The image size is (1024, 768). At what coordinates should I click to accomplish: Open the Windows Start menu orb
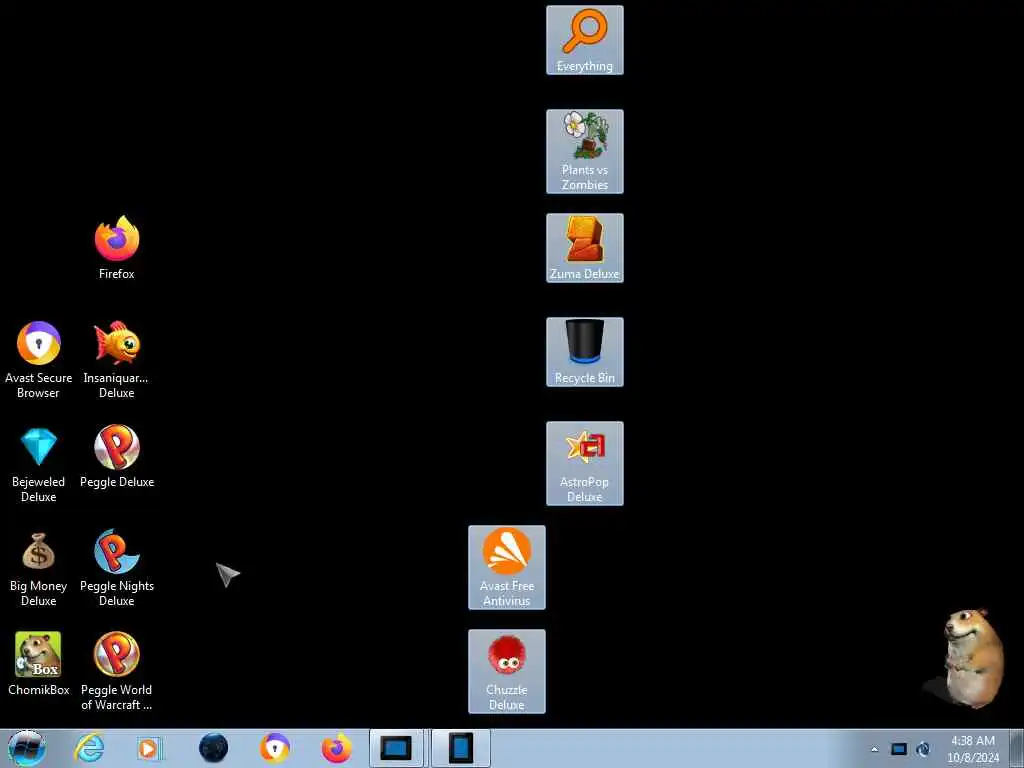point(26,748)
